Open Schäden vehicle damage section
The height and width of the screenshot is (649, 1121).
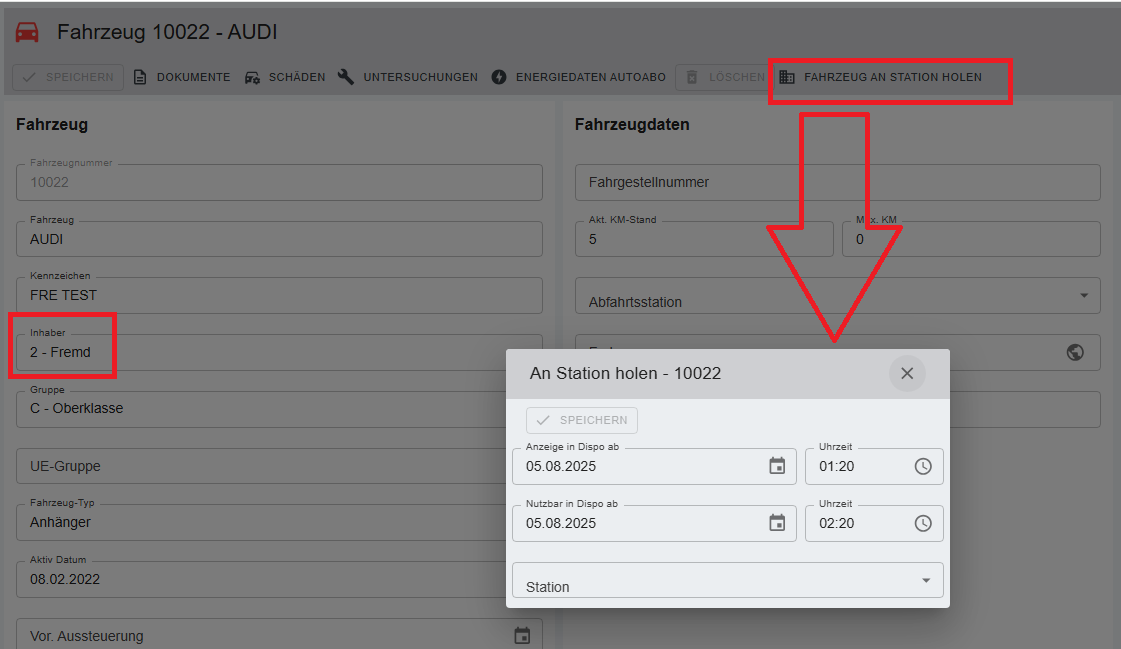[285, 77]
